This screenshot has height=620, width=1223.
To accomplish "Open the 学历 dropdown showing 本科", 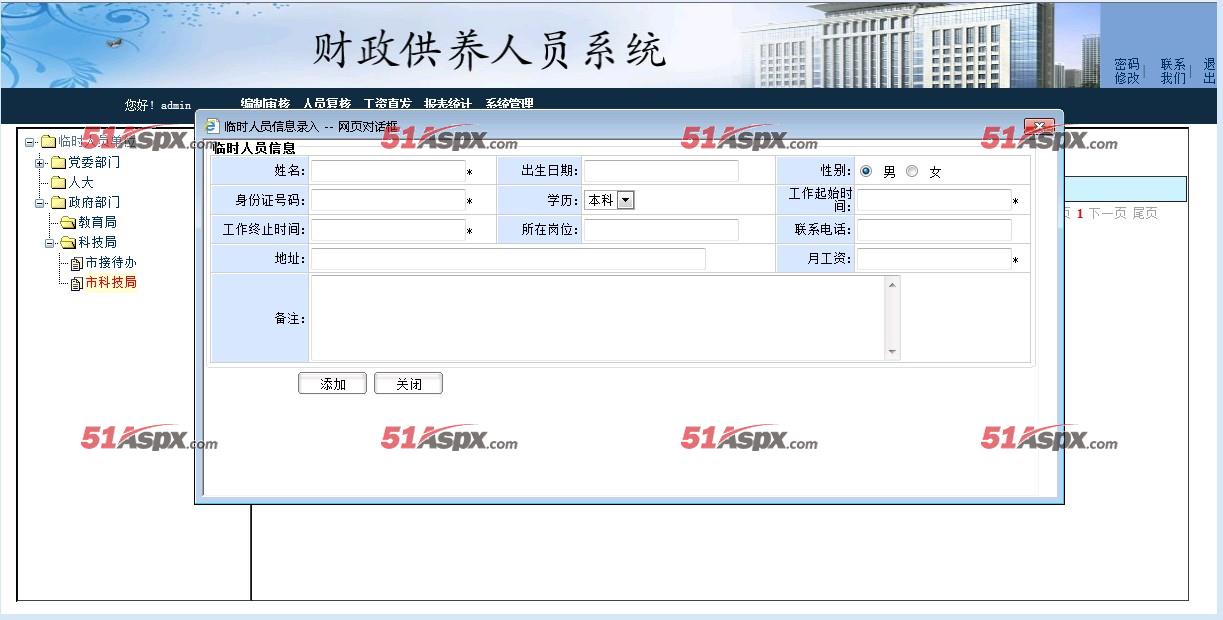I will coord(609,200).
